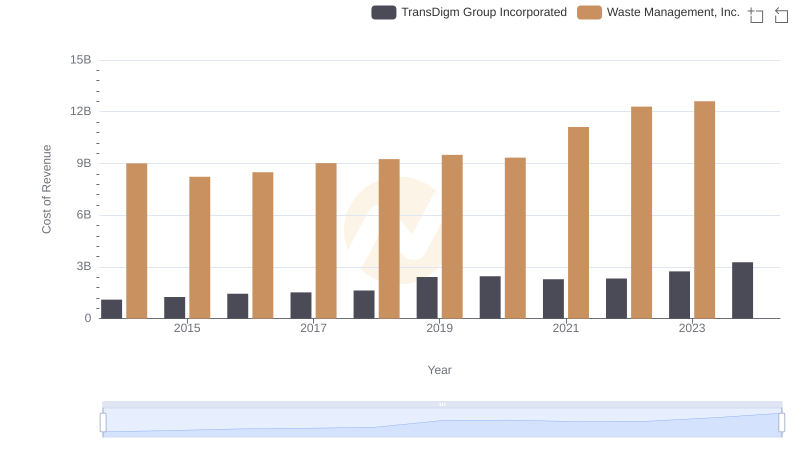Click the Waste Management 2014 bar
This screenshot has height=461, width=800.
(137, 240)
